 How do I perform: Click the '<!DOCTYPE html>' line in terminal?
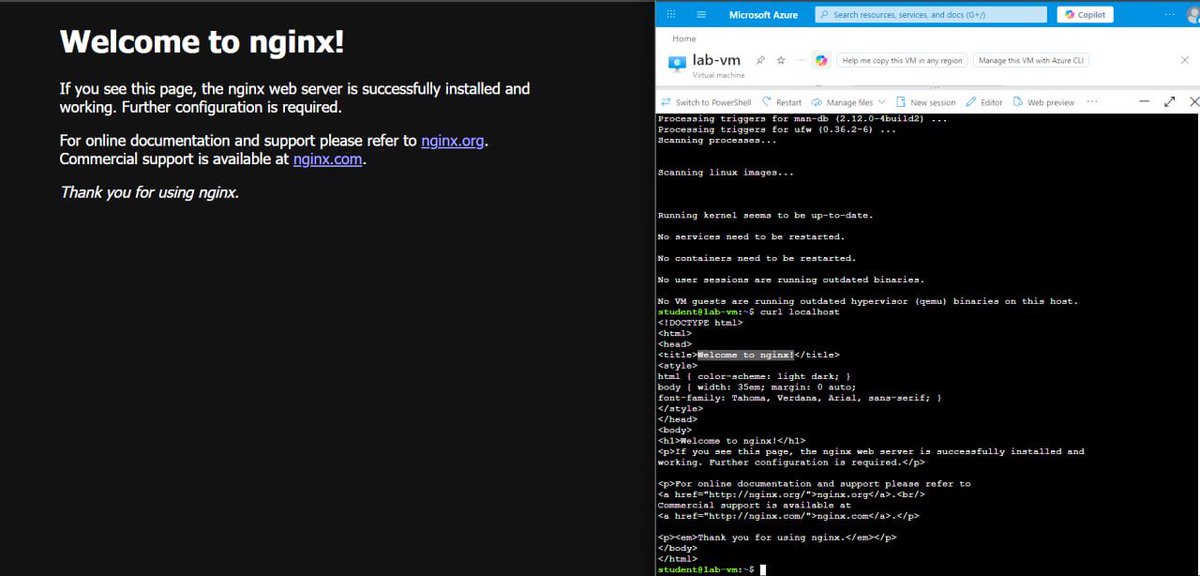coord(700,323)
